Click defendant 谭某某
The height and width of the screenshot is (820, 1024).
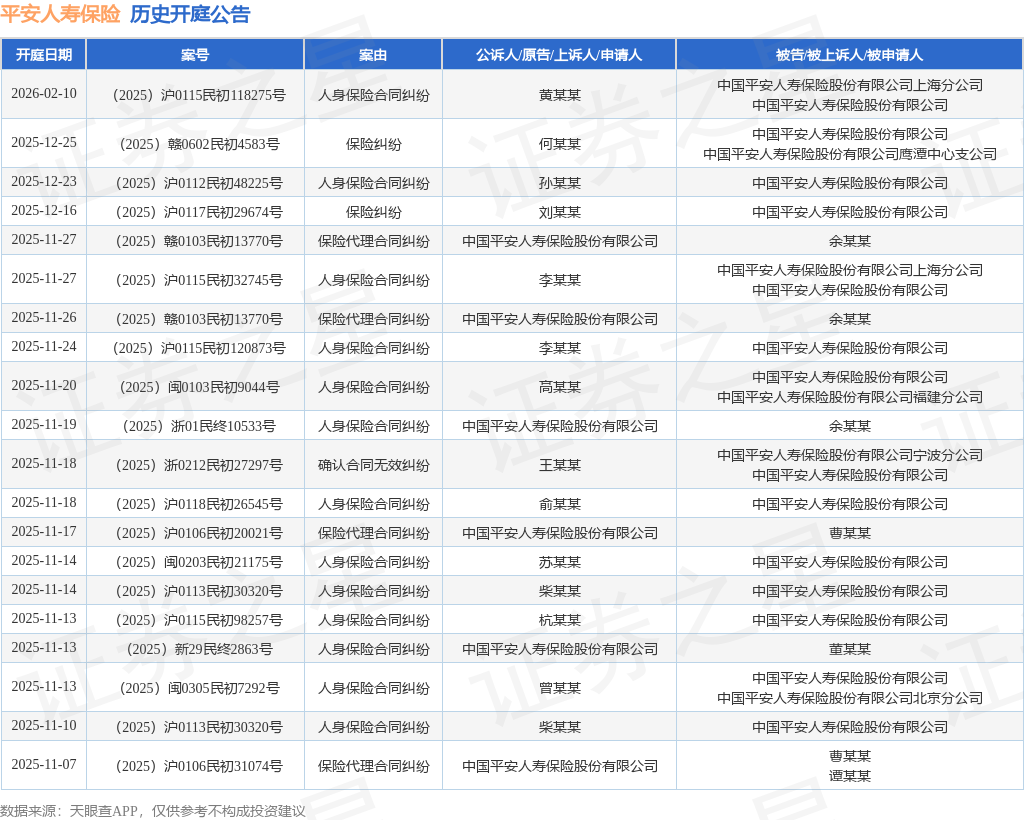click(x=850, y=776)
